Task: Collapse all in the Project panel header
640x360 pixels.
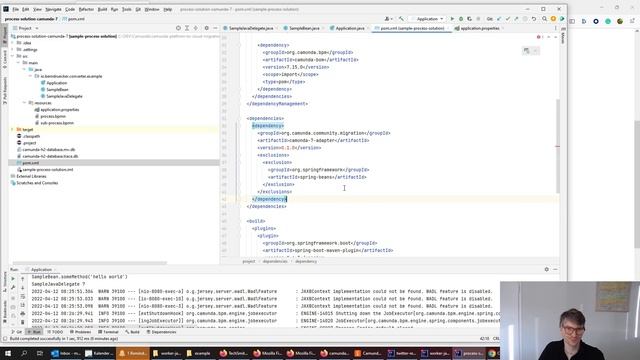Action: tap(196, 28)
